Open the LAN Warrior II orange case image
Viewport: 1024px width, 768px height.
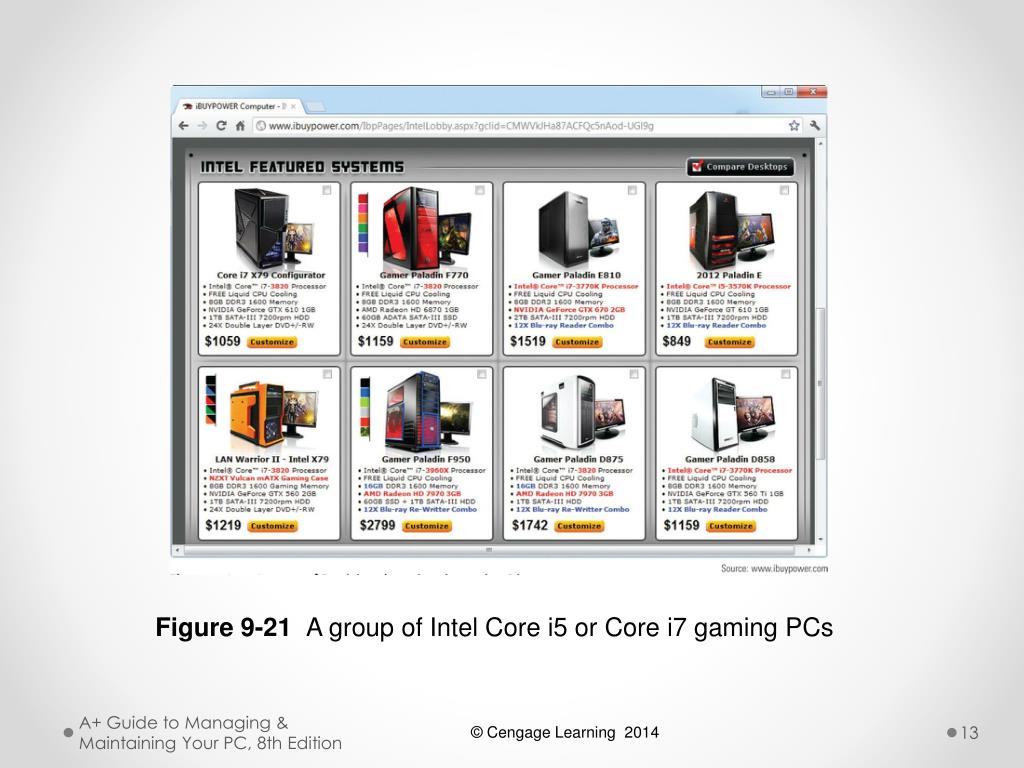point(274,413)
